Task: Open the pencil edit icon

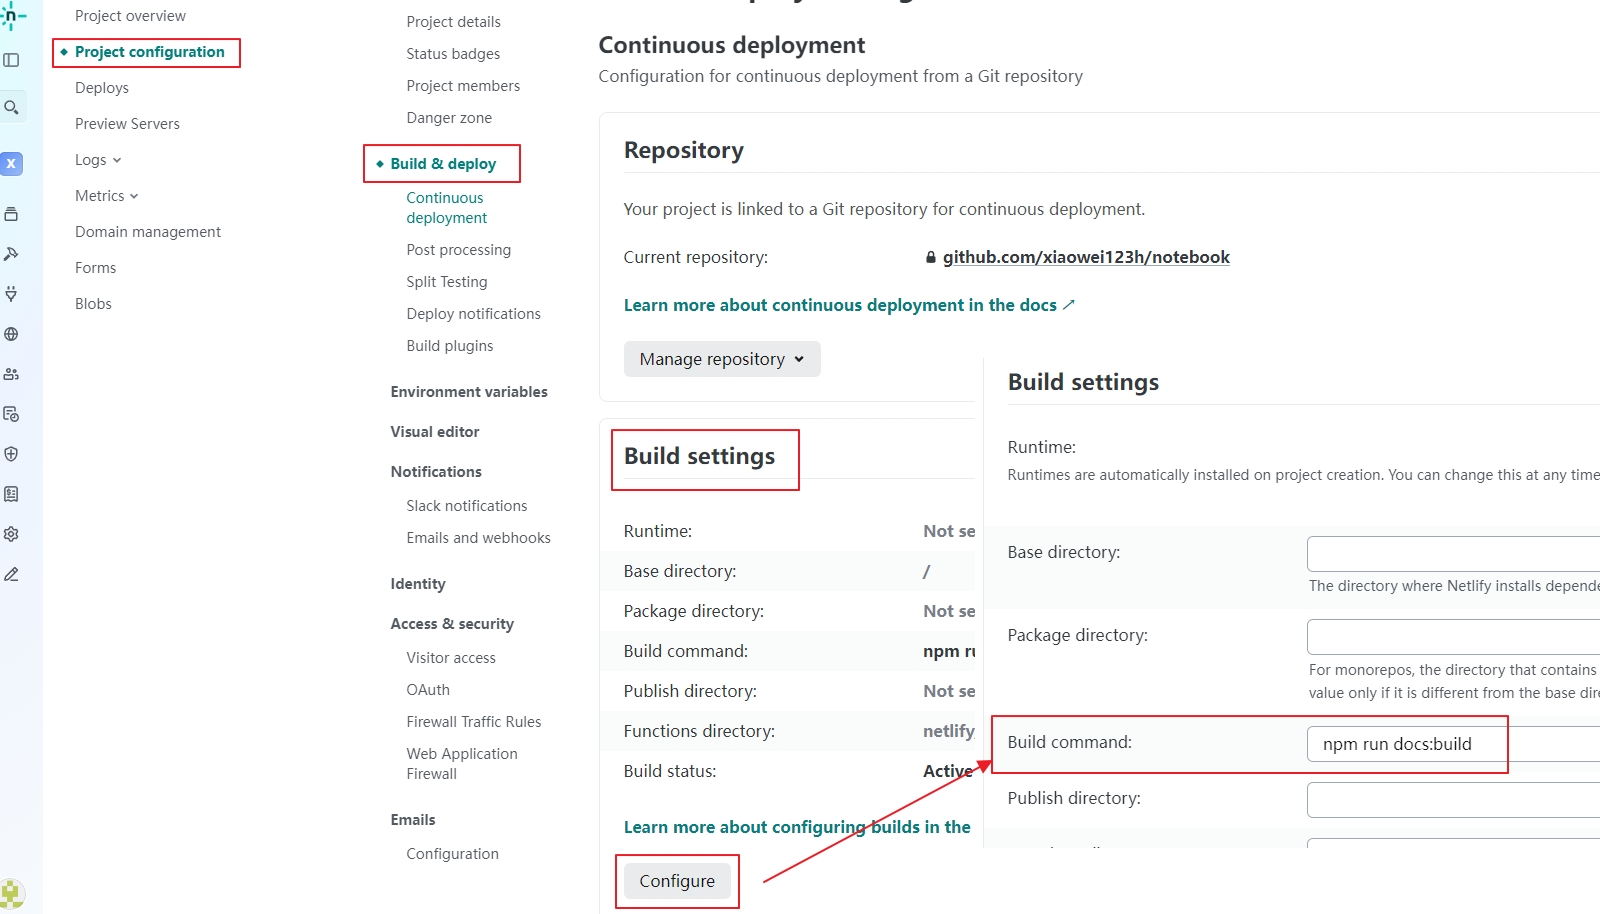Action: click(x=11, y=574)
